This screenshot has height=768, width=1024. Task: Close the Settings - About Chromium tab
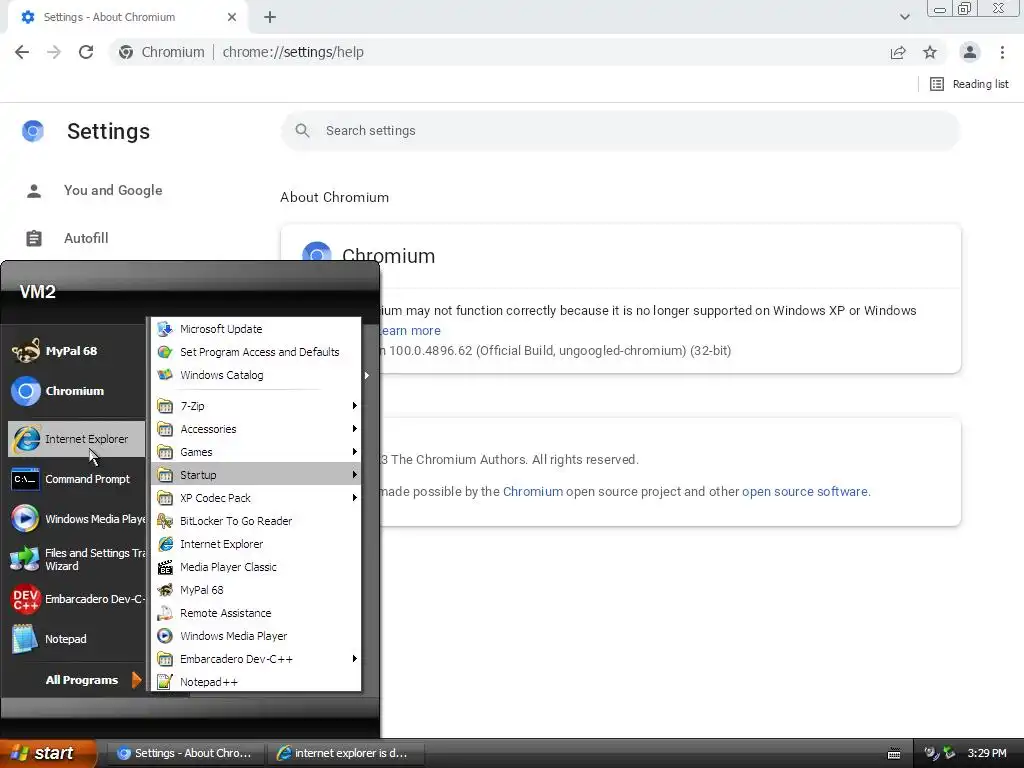click(x=232, y=17)
